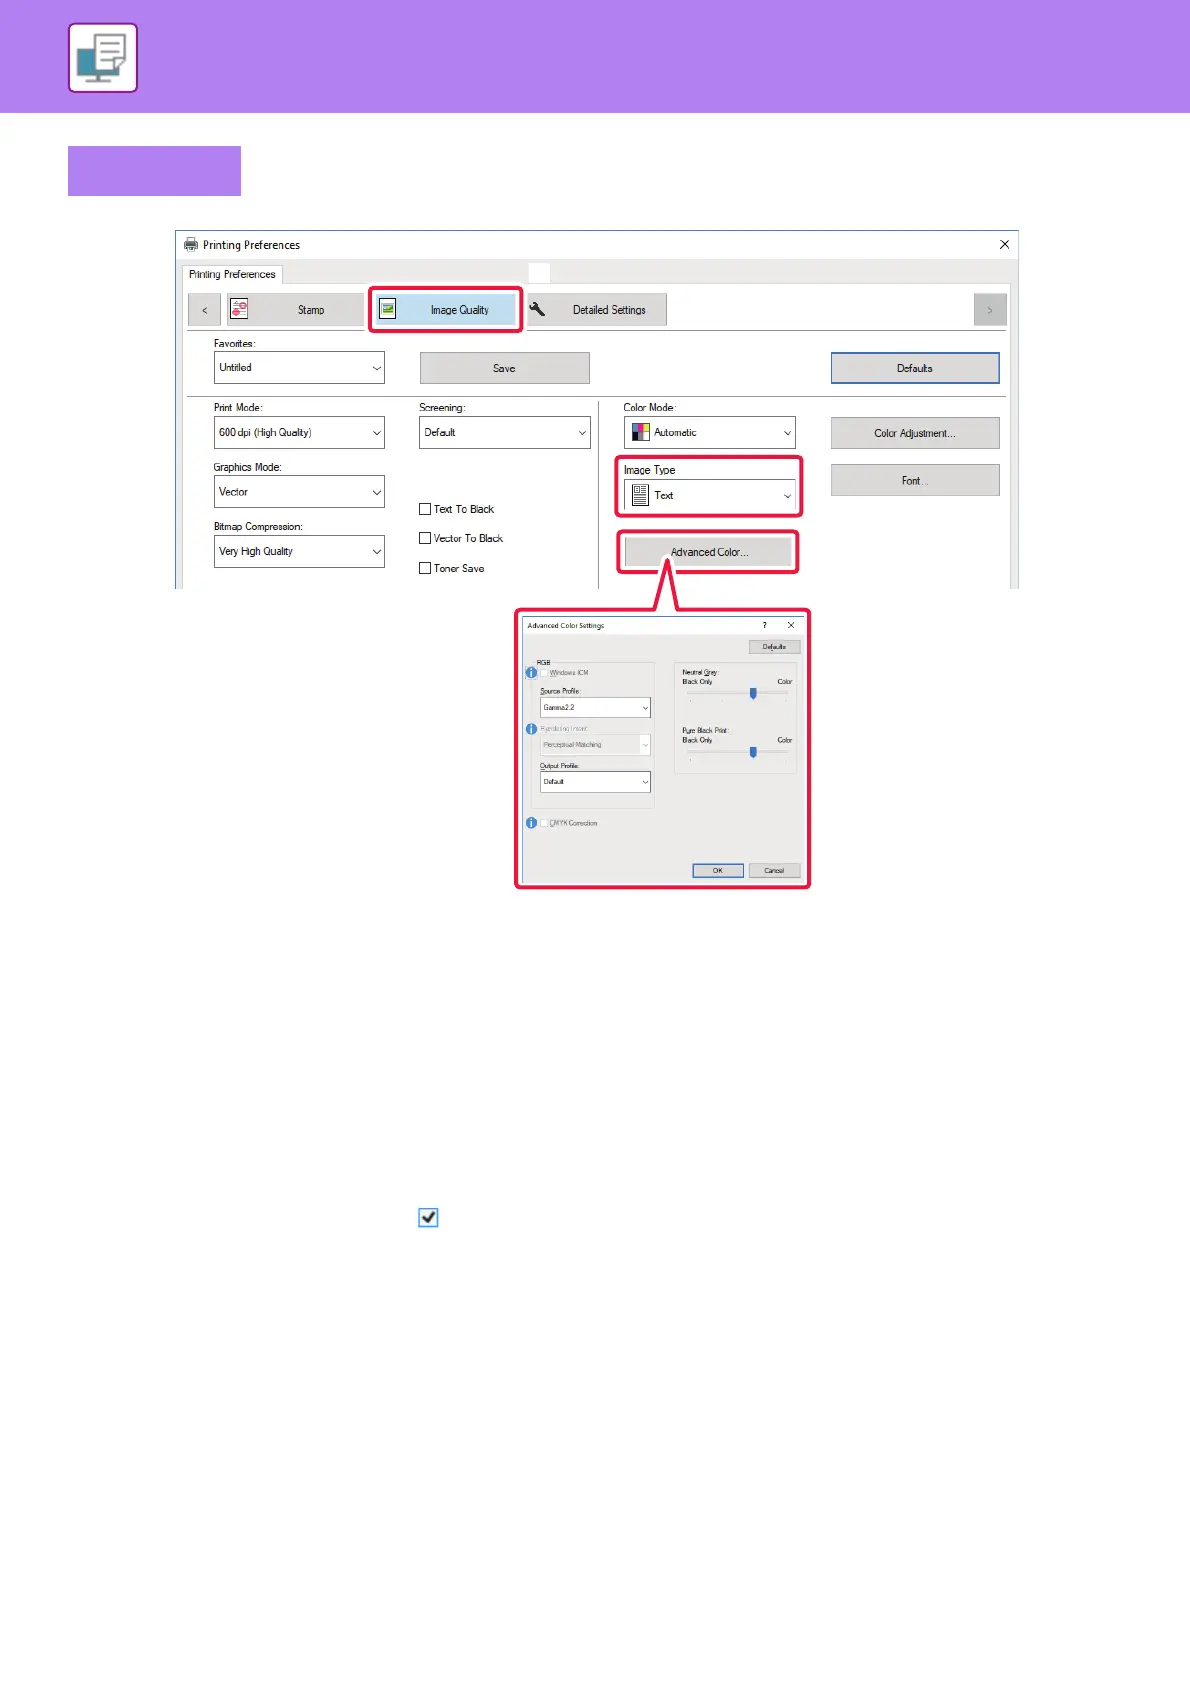This screenshot has width=1190, height=1684.
Task: Click the Detailed Settings wrench icon
Action: tap(537, 310)
